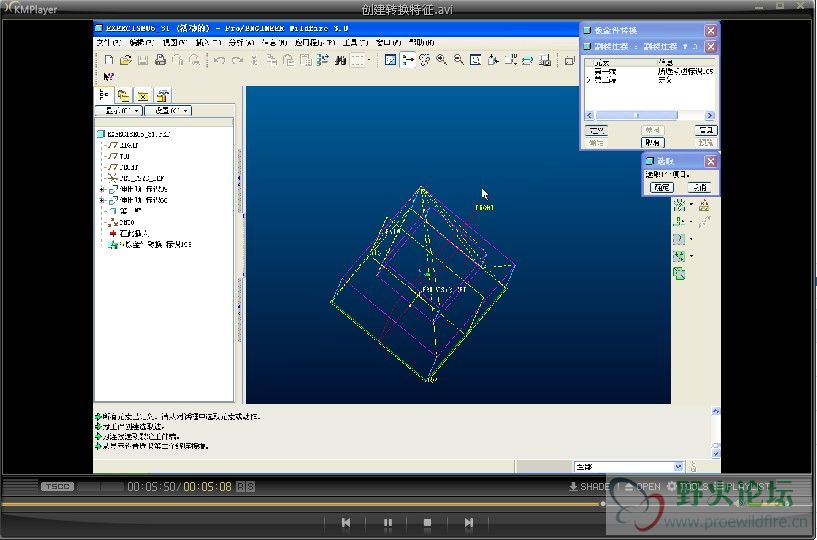Screen dimensions: 817x540
Task: Select the first element row in conversion dialog
Action: (x=649, y=71)
